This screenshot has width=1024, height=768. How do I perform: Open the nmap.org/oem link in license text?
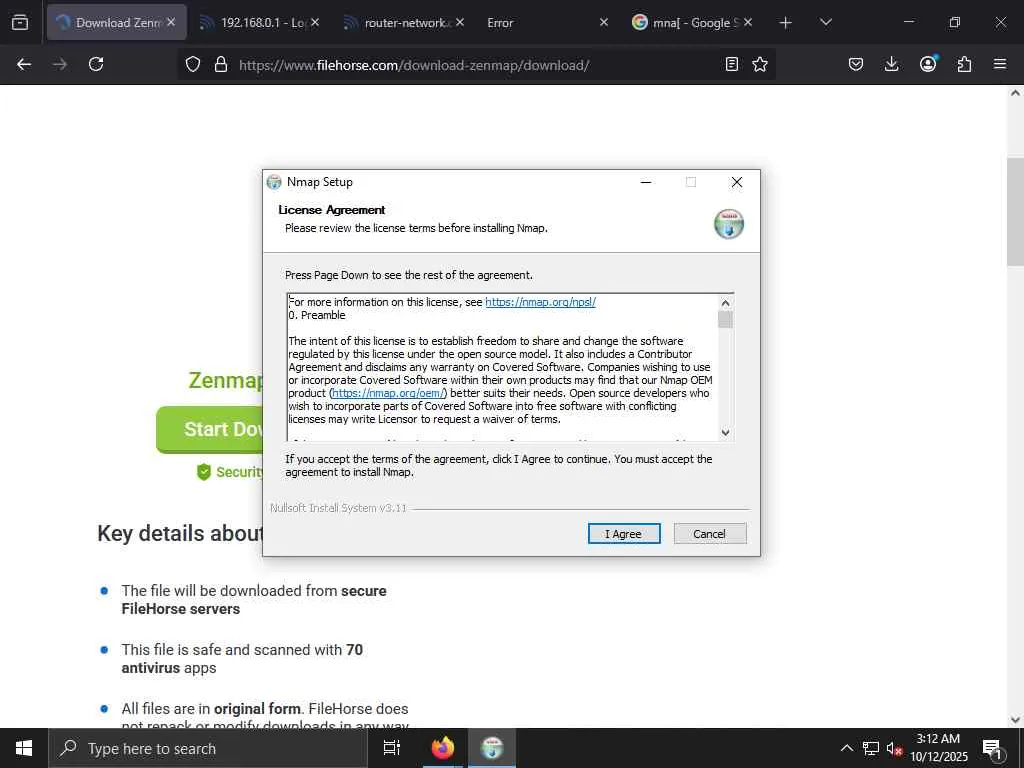(x=388, y=393)
